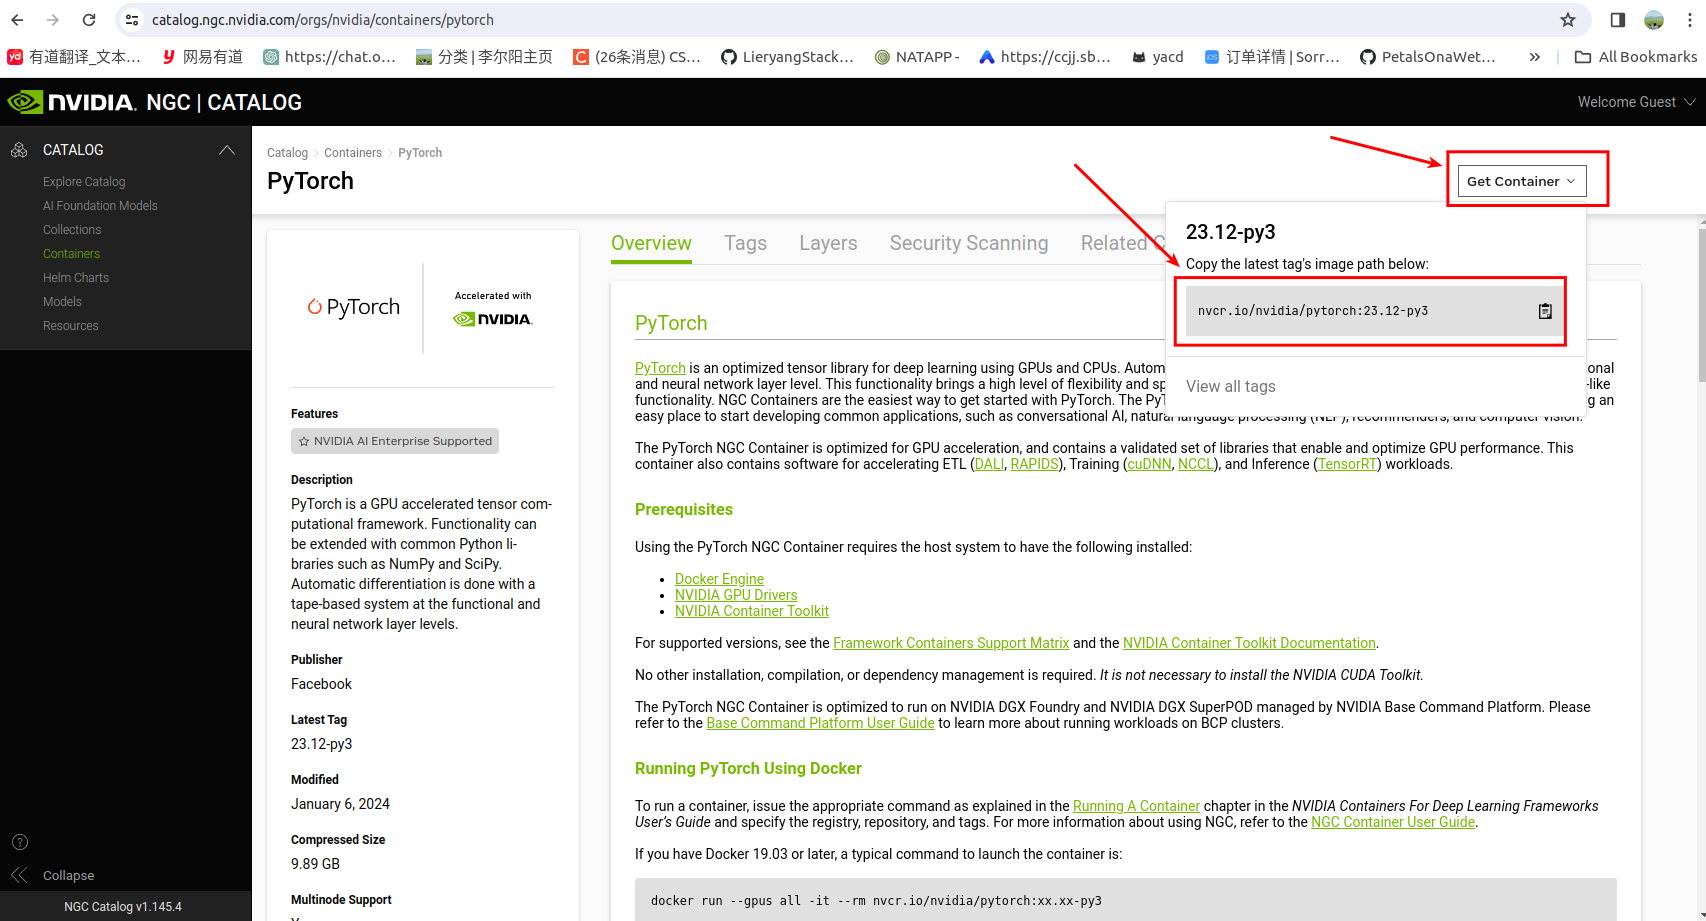Open the Running A Container link
Screen dimensions: 1706x921
pos(1136,806)
